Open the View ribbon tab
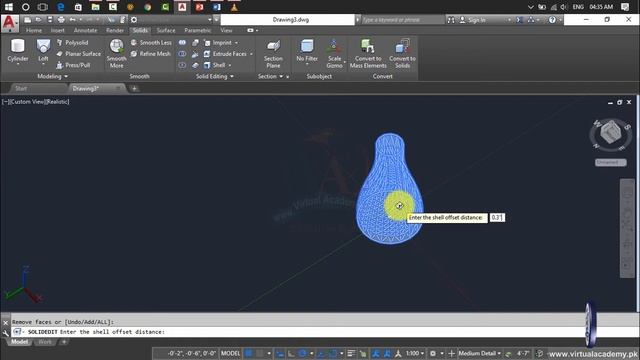Image resolution: width=640 pixels, height=360 pixels. 226,31
